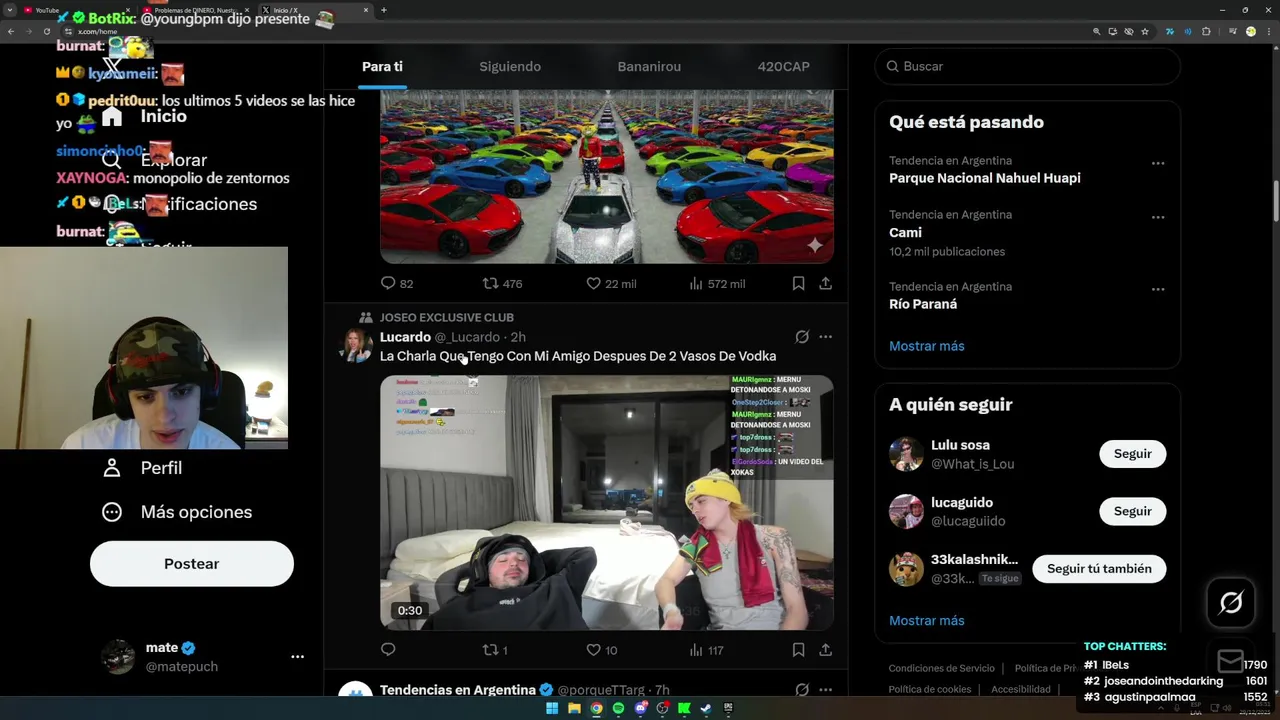The height and width of the screenshot is (720, 1280).
Task: Open more menu on Tendencias en Argentina post
Action: (825, 690)
